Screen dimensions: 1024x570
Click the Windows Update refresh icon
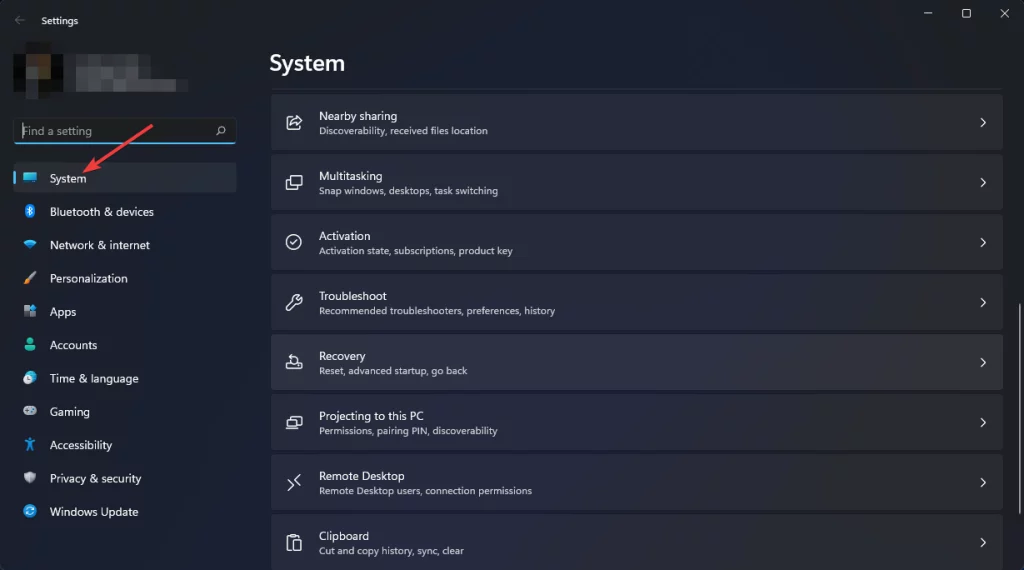(30, 511)
